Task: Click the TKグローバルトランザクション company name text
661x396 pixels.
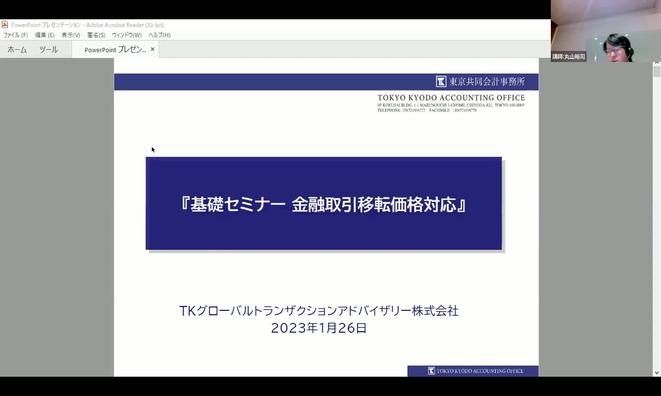Action: coord(319,311)
